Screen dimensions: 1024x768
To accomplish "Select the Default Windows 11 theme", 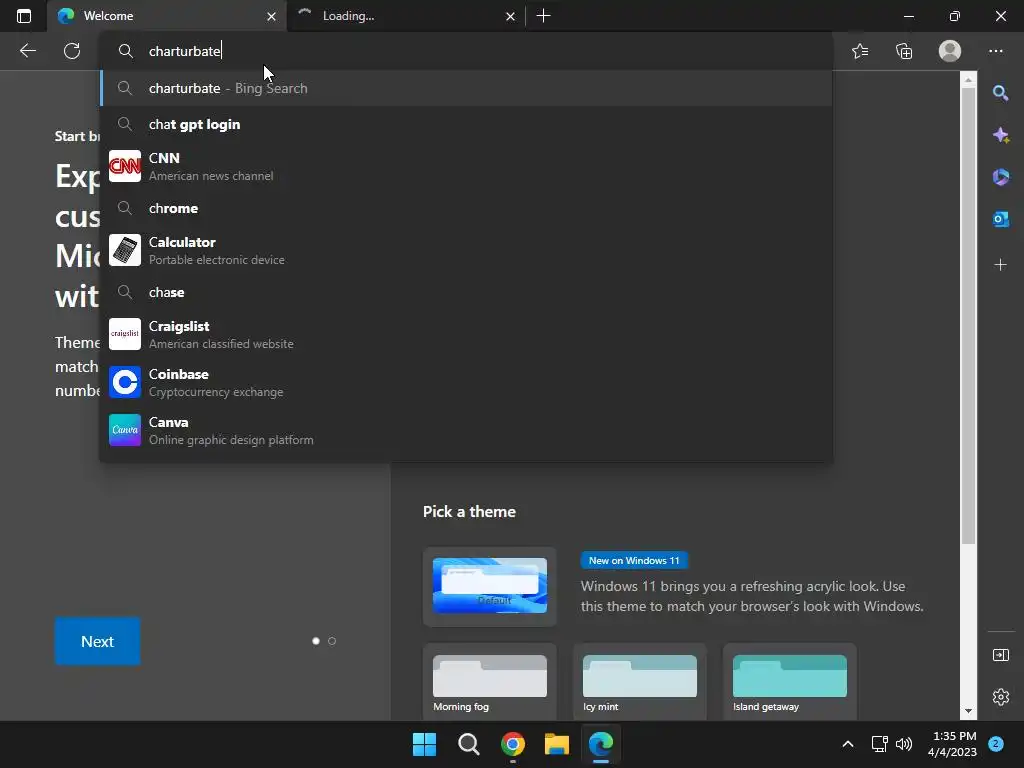I will pyautogui.click(x=490, y=586).
